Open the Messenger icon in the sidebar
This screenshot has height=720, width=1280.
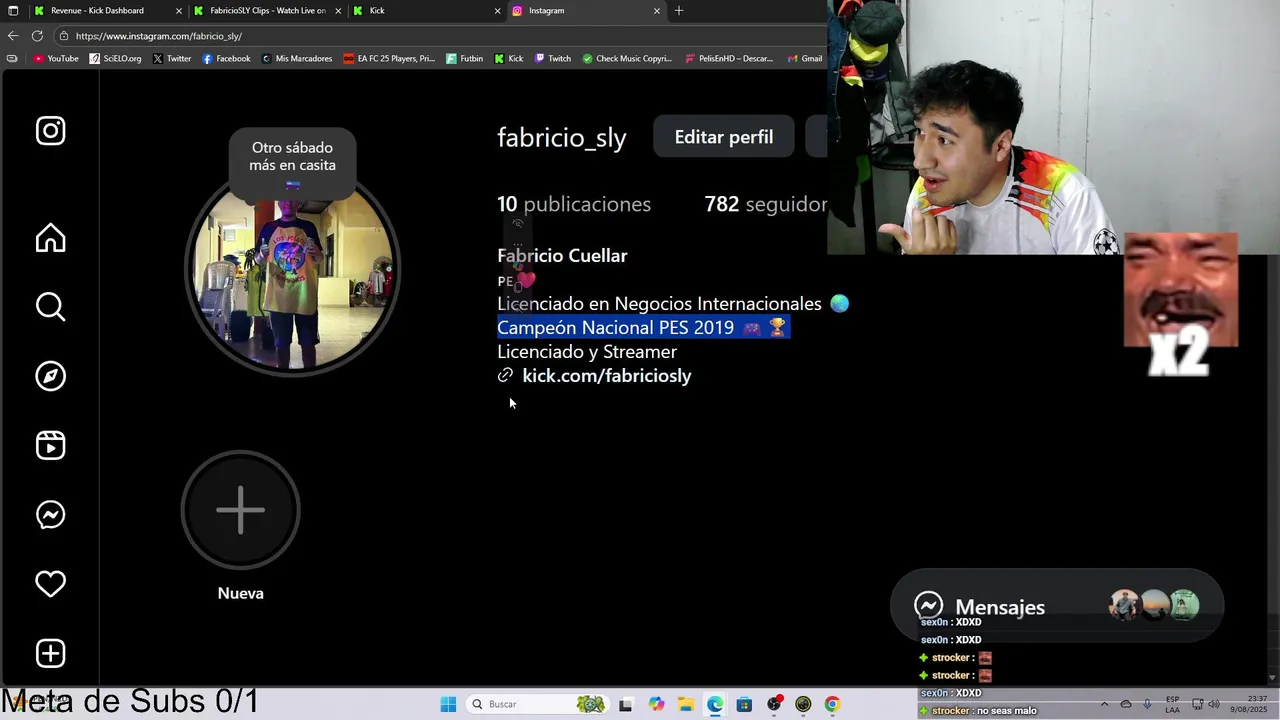coord(51,515)
